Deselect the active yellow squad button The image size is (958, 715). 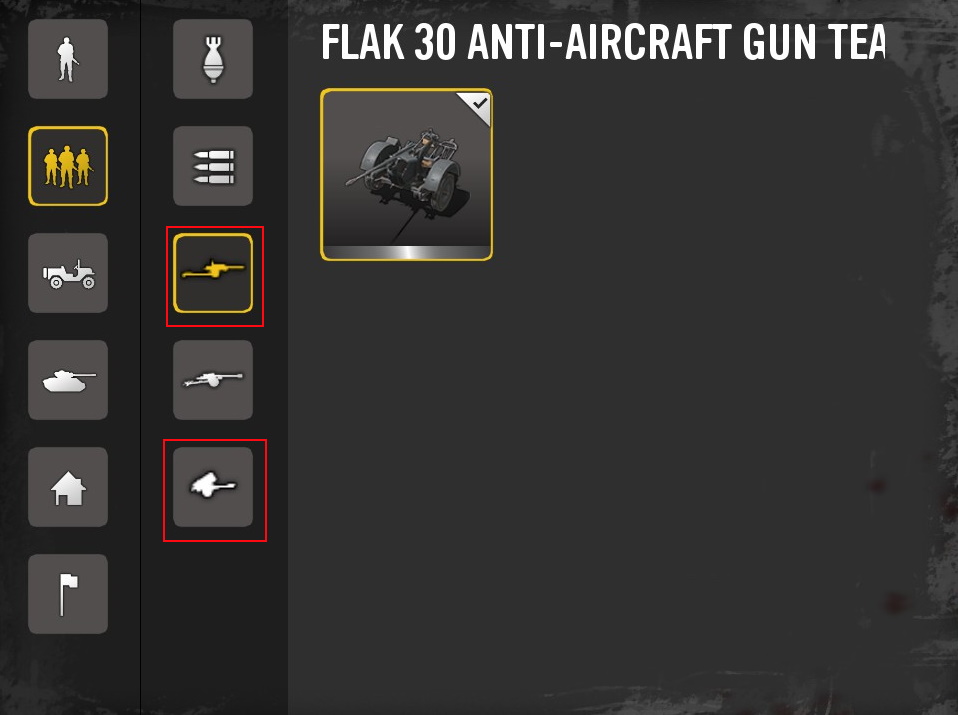tap(68, 166)
